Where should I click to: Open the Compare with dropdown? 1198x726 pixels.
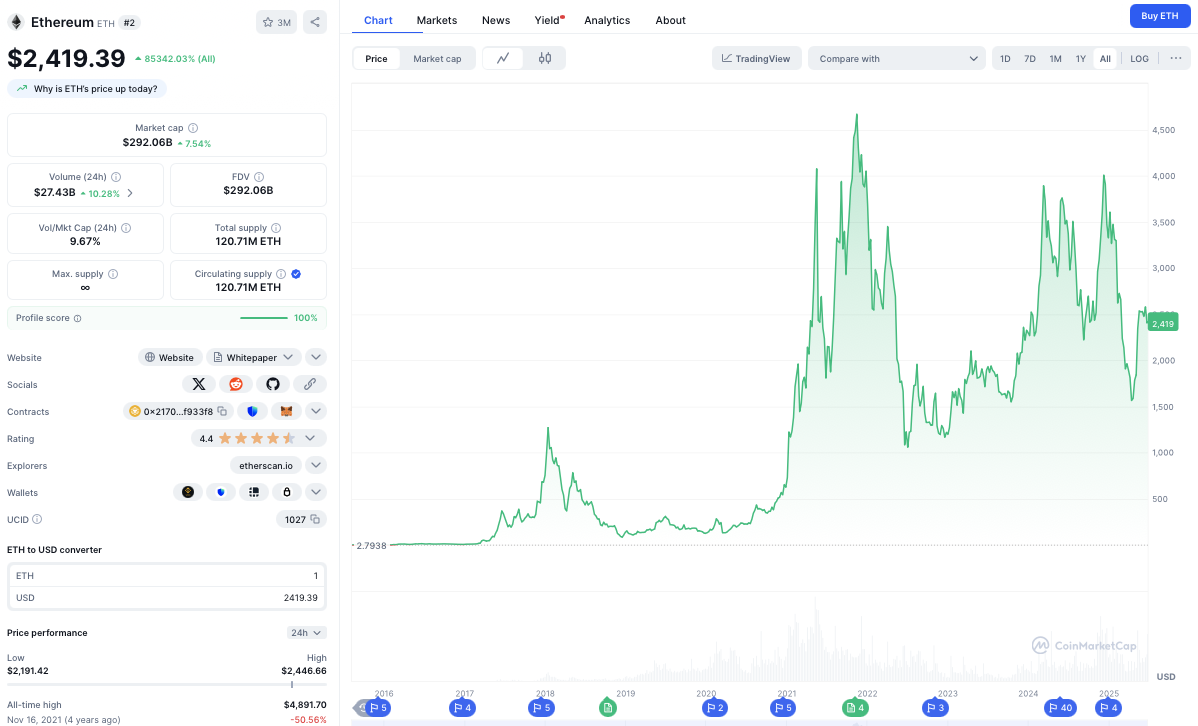(x=896, y=59)
